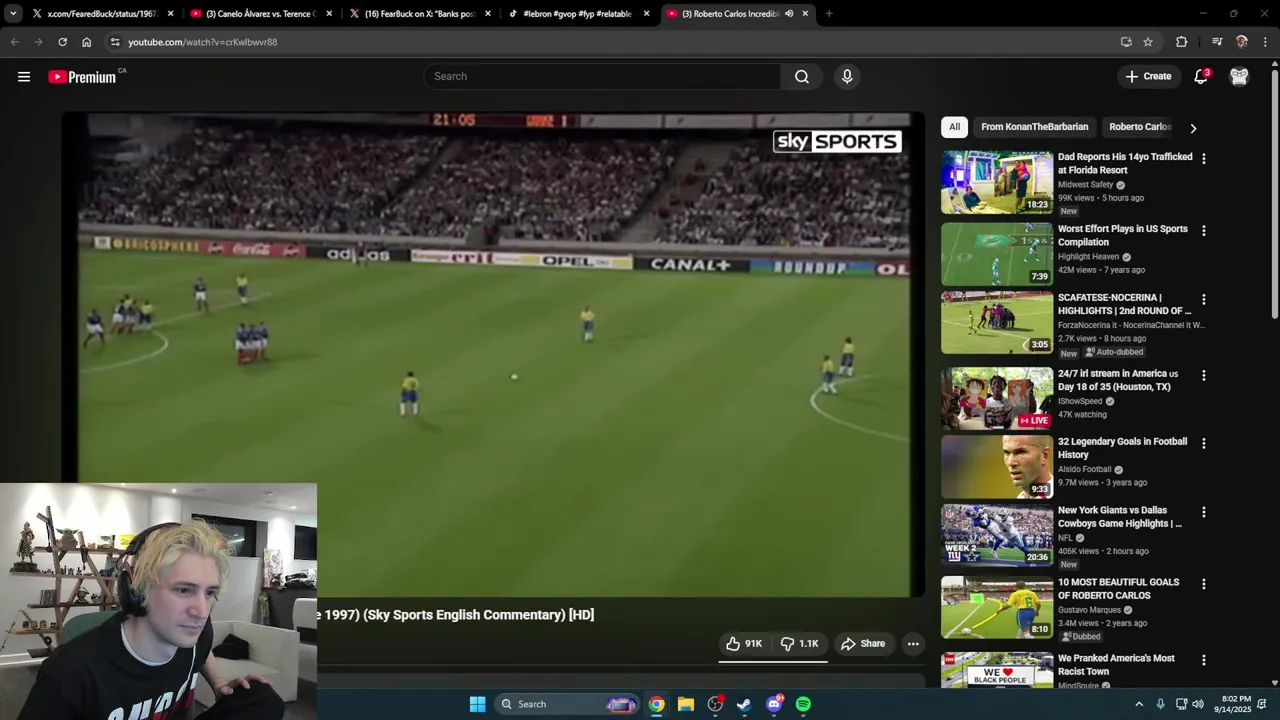Start voice search with microphone icon
This screenshot has height=720, width=1280.
pos(847,77)
